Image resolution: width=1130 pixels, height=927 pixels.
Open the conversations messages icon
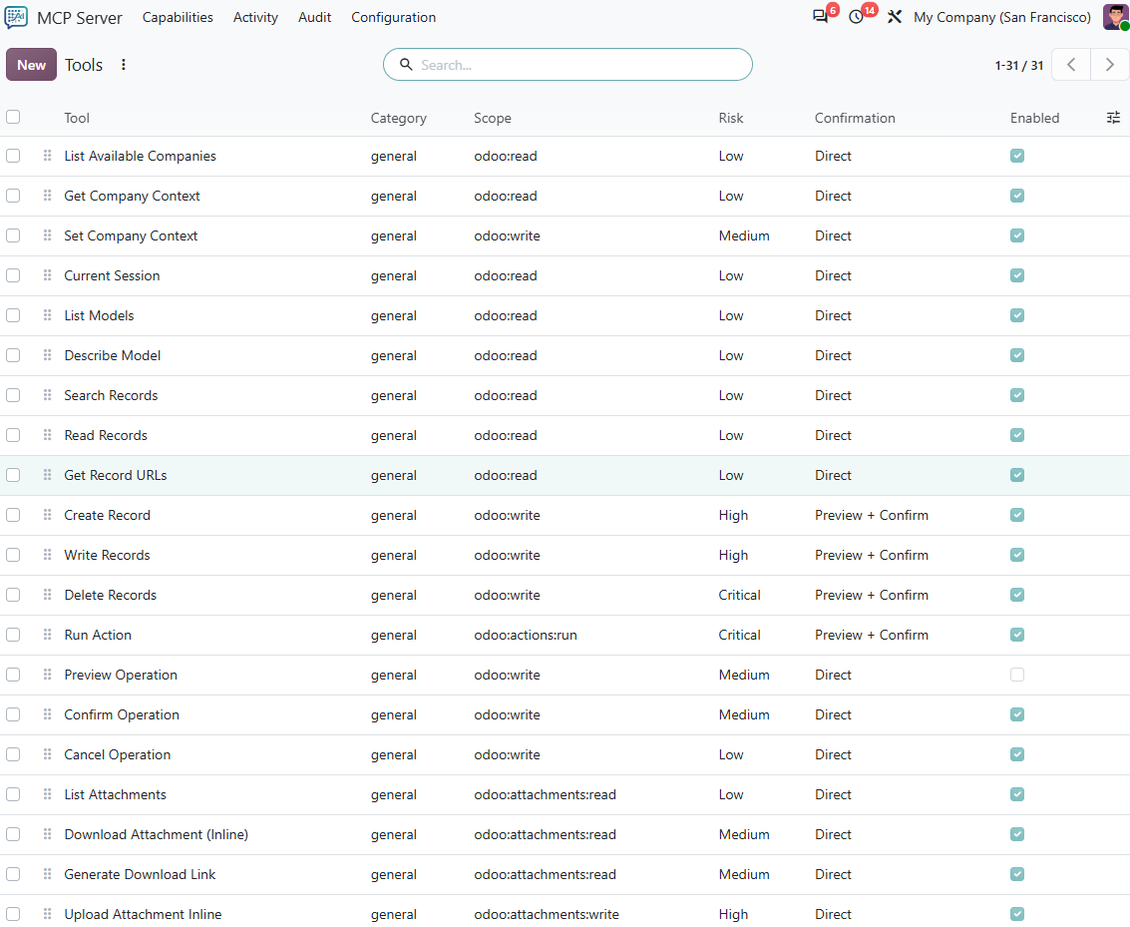point(820,17)
